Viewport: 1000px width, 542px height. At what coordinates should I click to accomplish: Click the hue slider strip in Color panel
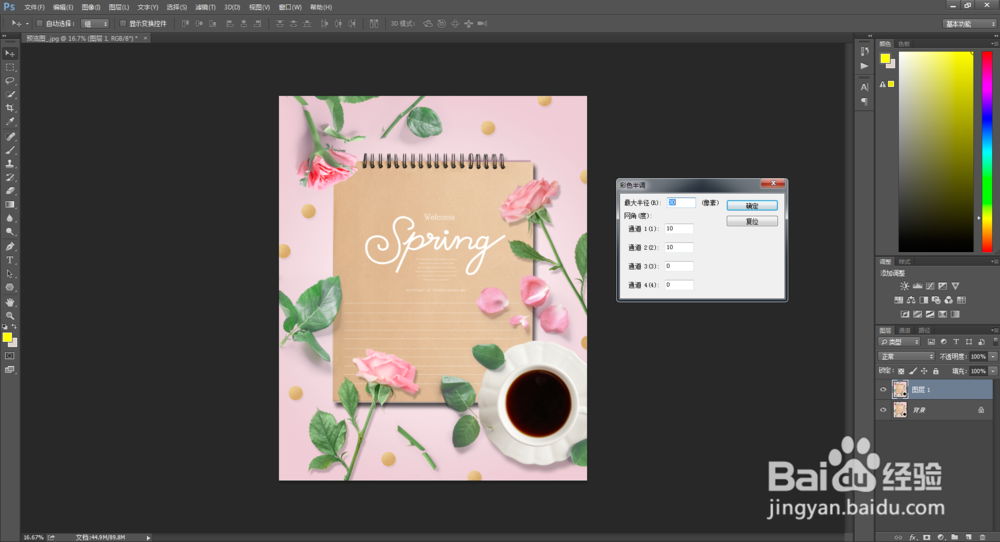pyautogui.click(x=987, y=152)
